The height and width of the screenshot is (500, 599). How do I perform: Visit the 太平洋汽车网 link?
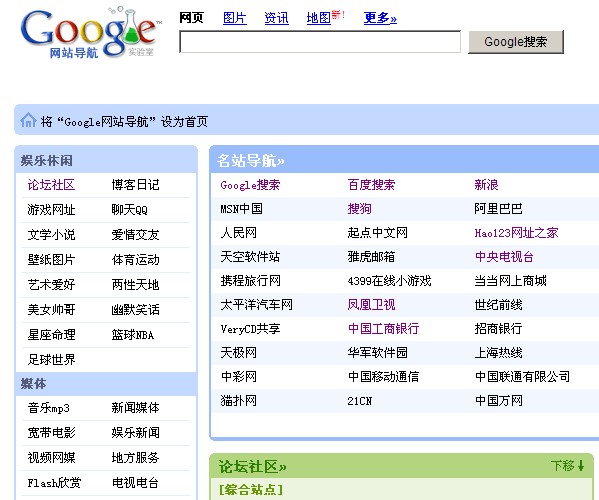tap(256, 305)
